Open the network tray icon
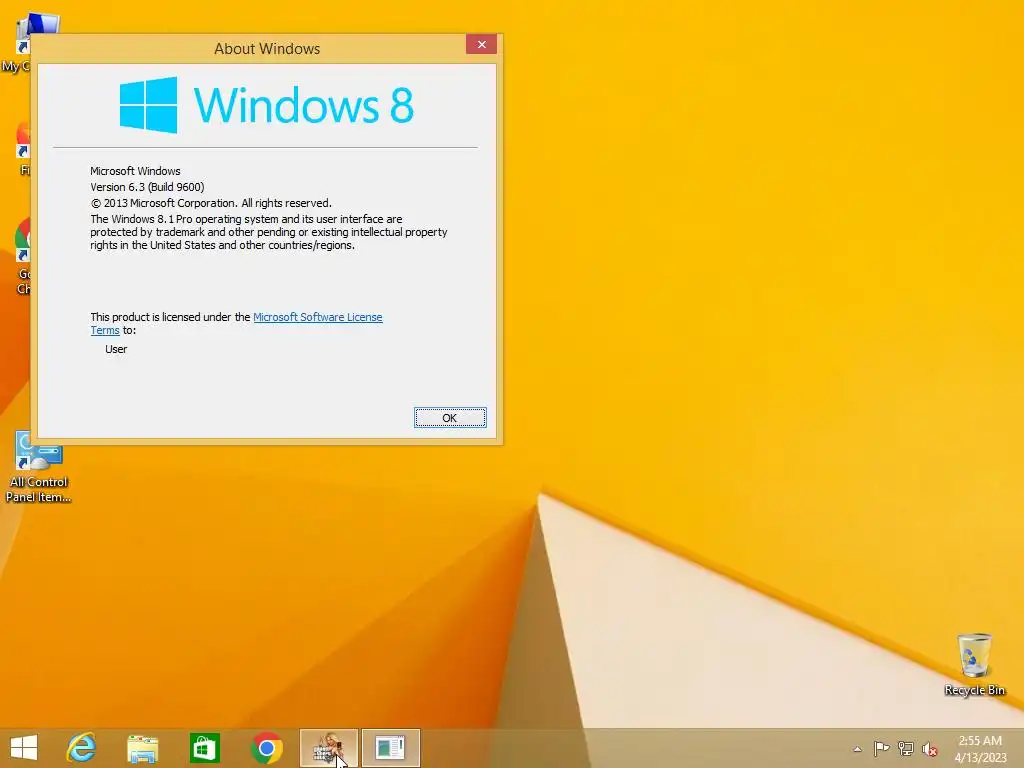The height and width of the screenshot is (768, 1024). pos(906,749)
